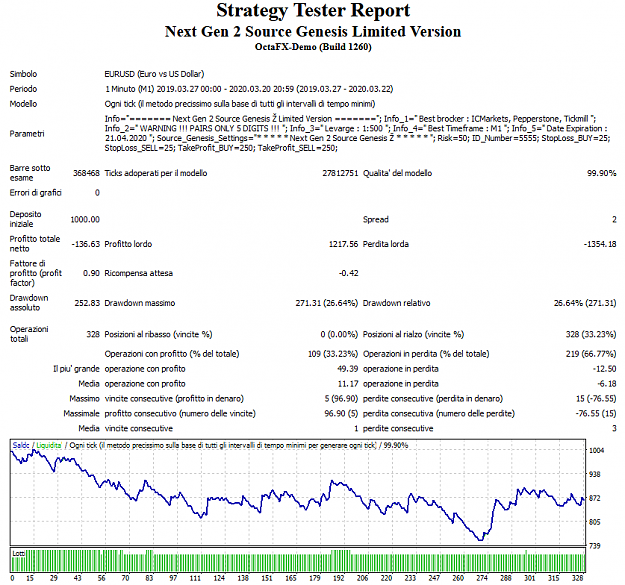Click the 'Saldo' legend in the chart
625x585 pixels.
click(x=21, y=446)
